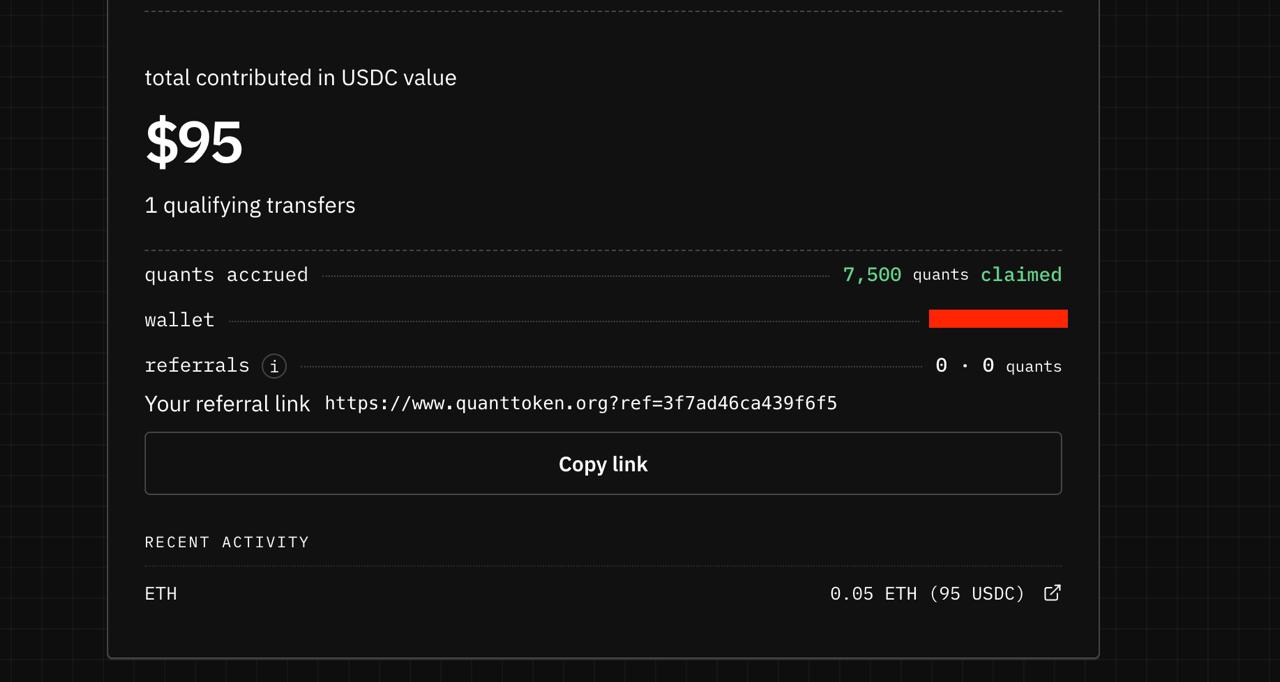This screenshot has width=1280, height=682.
Task: Click the 7,500 quants amount
Action: pos(906,274)
